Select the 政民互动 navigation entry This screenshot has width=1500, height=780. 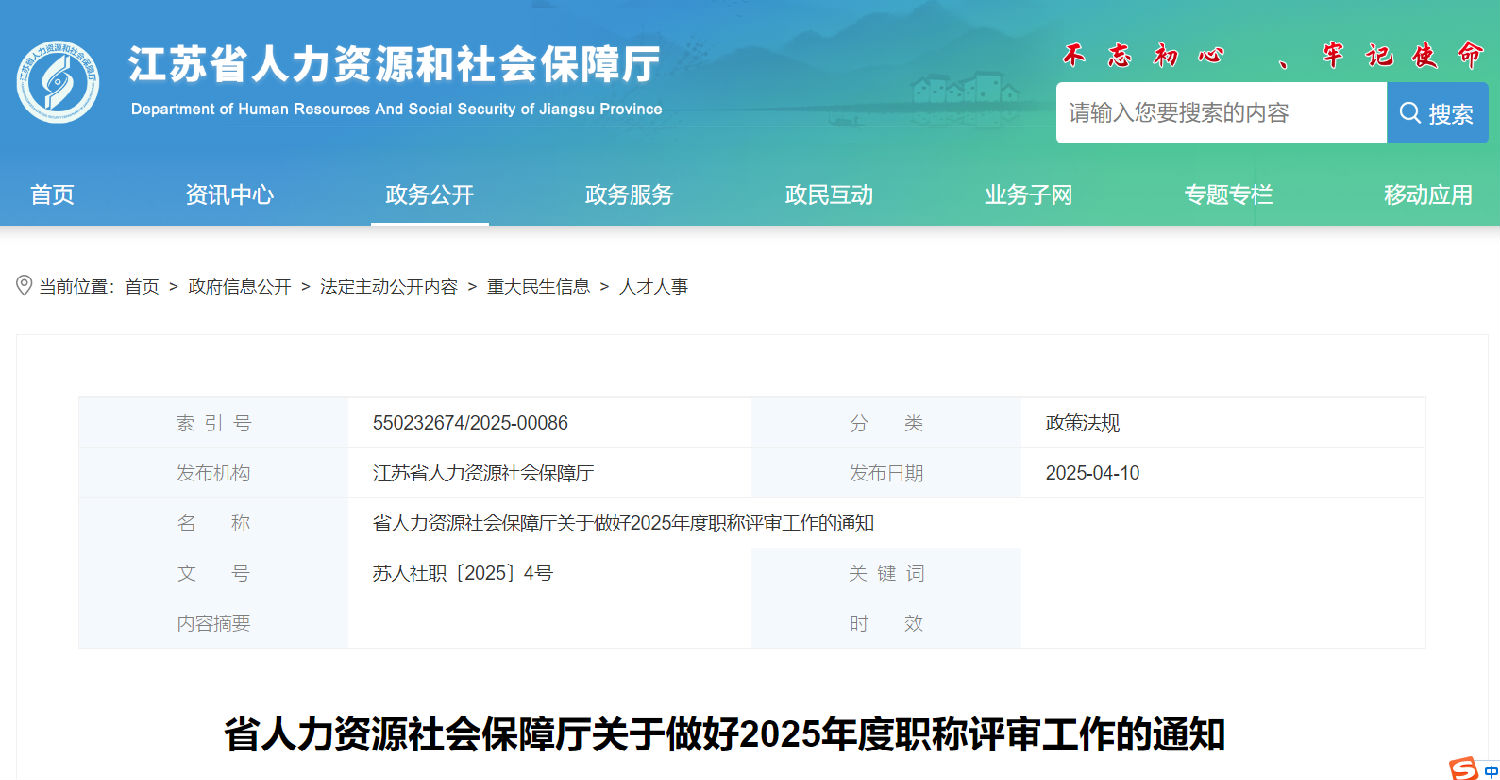(x=828, y=195)
